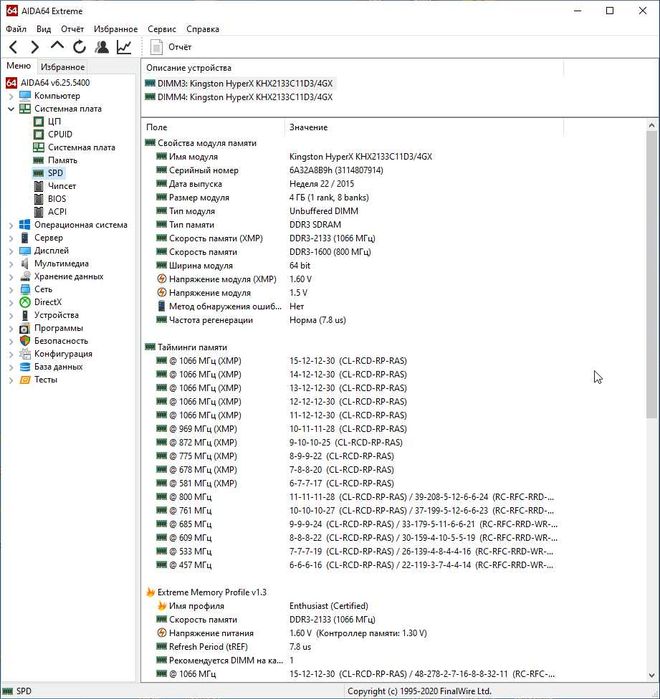660x699 pixels.
Task: Open the Сервис menu
Action: [162, 29]
